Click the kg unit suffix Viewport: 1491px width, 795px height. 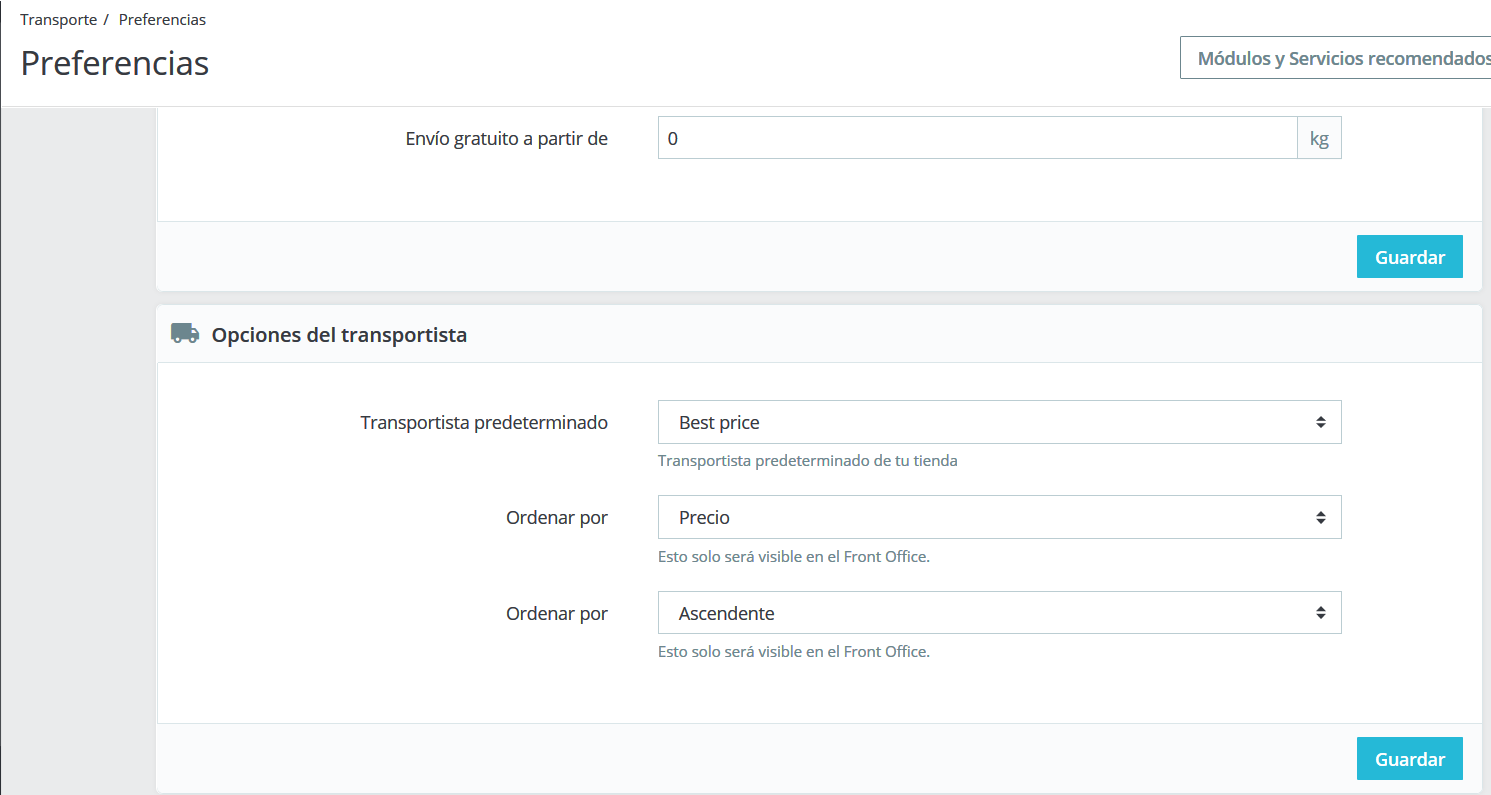pyautogui.click(x=1319, y=139)
